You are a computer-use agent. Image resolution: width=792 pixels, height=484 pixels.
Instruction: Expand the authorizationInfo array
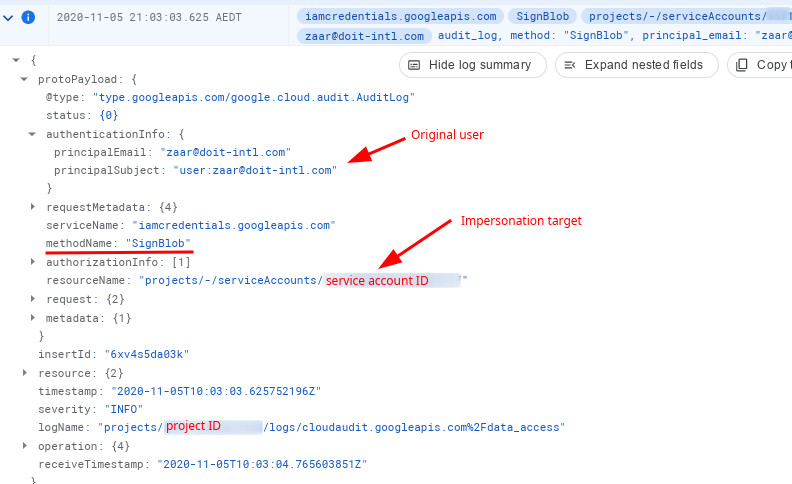tap(33, 262)
